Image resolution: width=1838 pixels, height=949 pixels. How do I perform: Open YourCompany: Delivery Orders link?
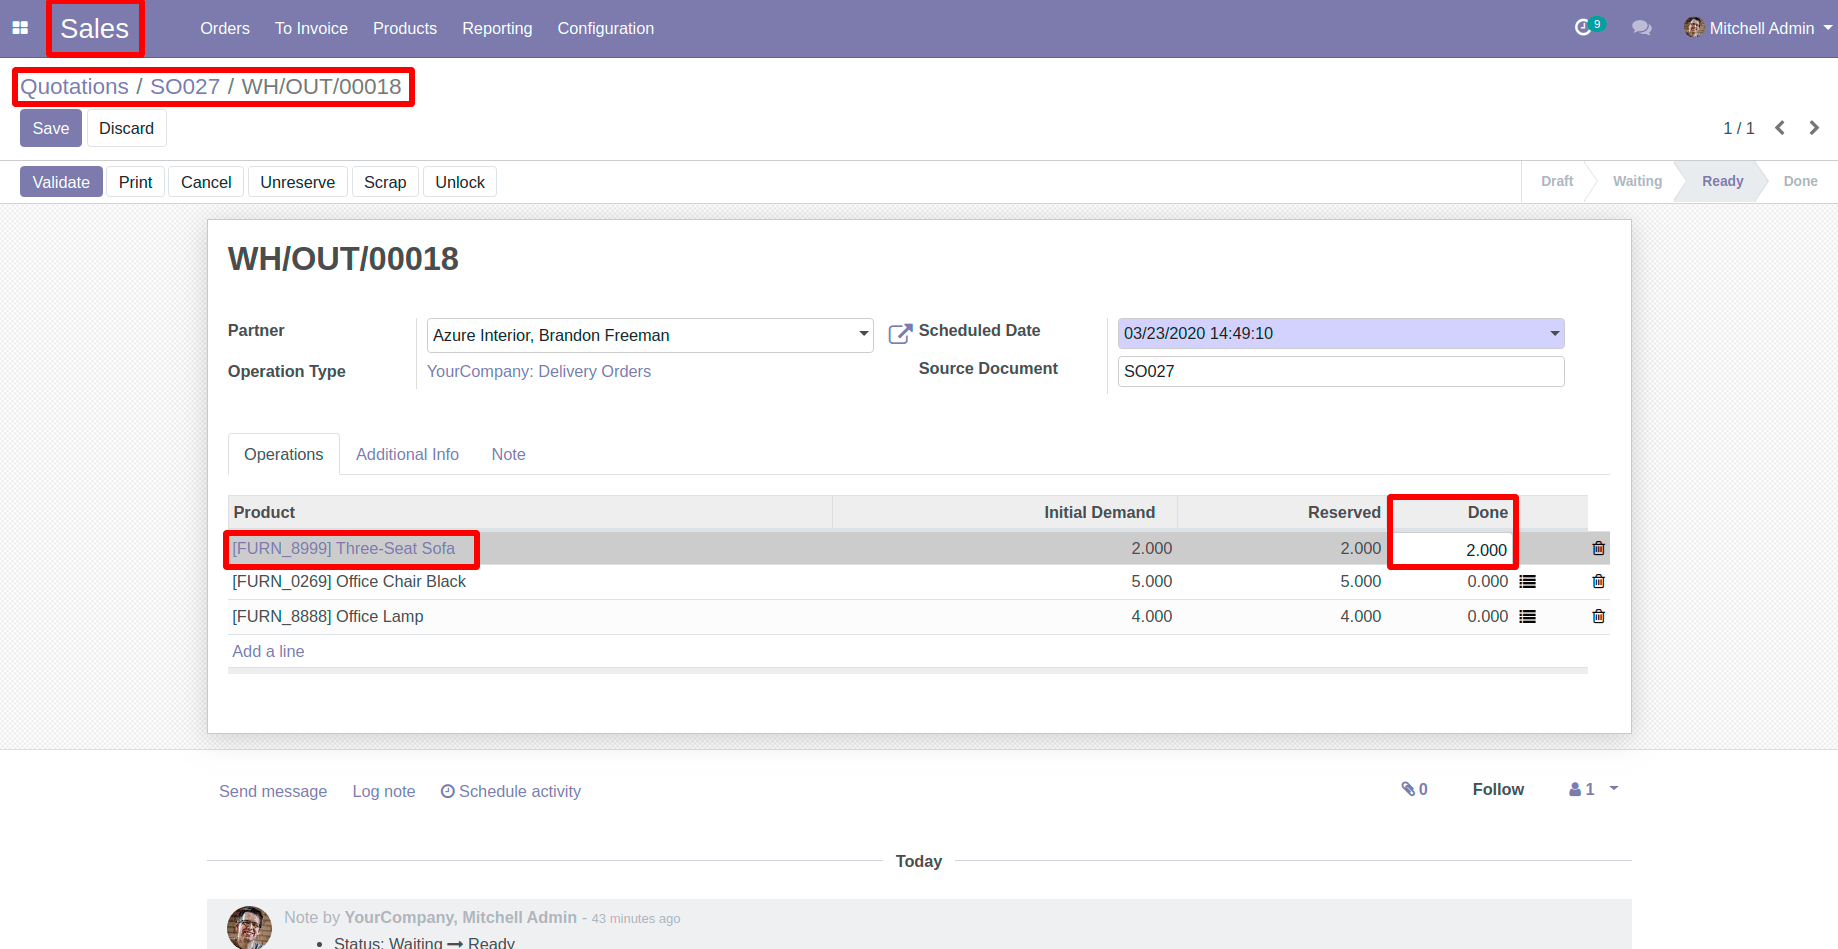539,371
